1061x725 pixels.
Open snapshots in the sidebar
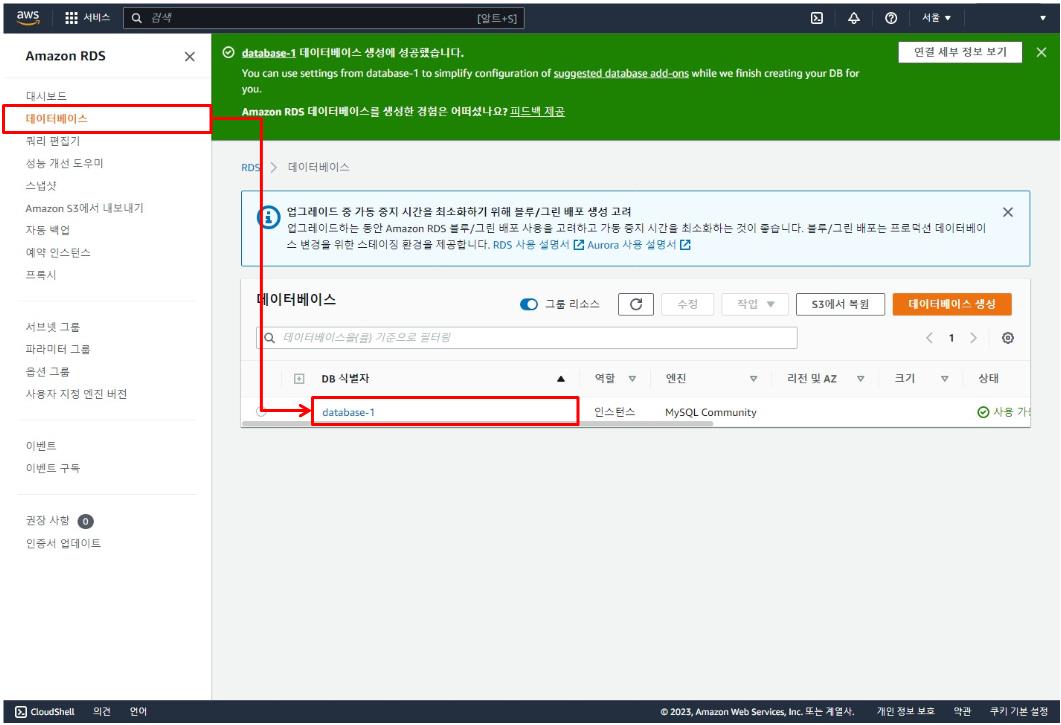click(x=41, y=185)
